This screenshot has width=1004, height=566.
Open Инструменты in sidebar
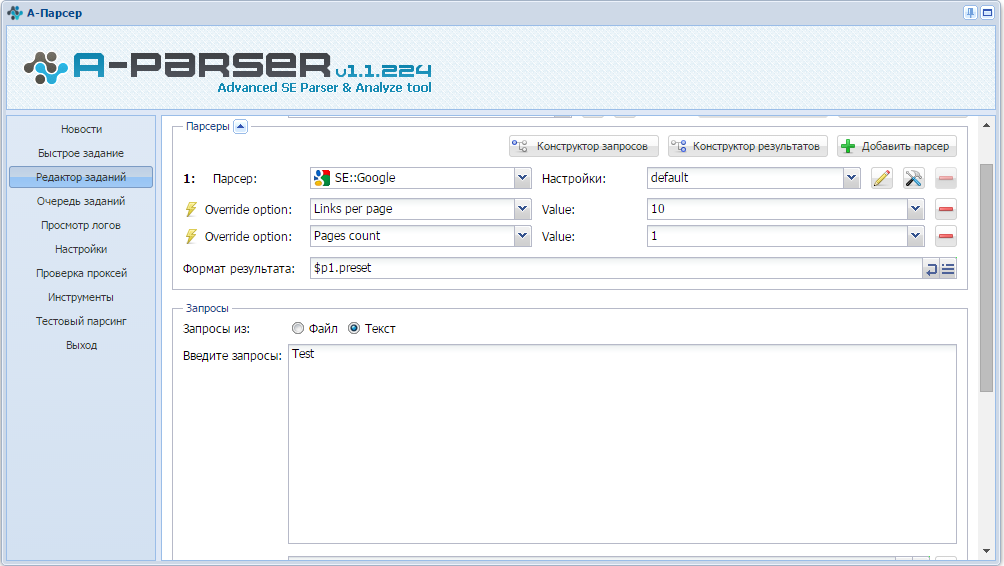pyautogui.click(x=81, y=297)
